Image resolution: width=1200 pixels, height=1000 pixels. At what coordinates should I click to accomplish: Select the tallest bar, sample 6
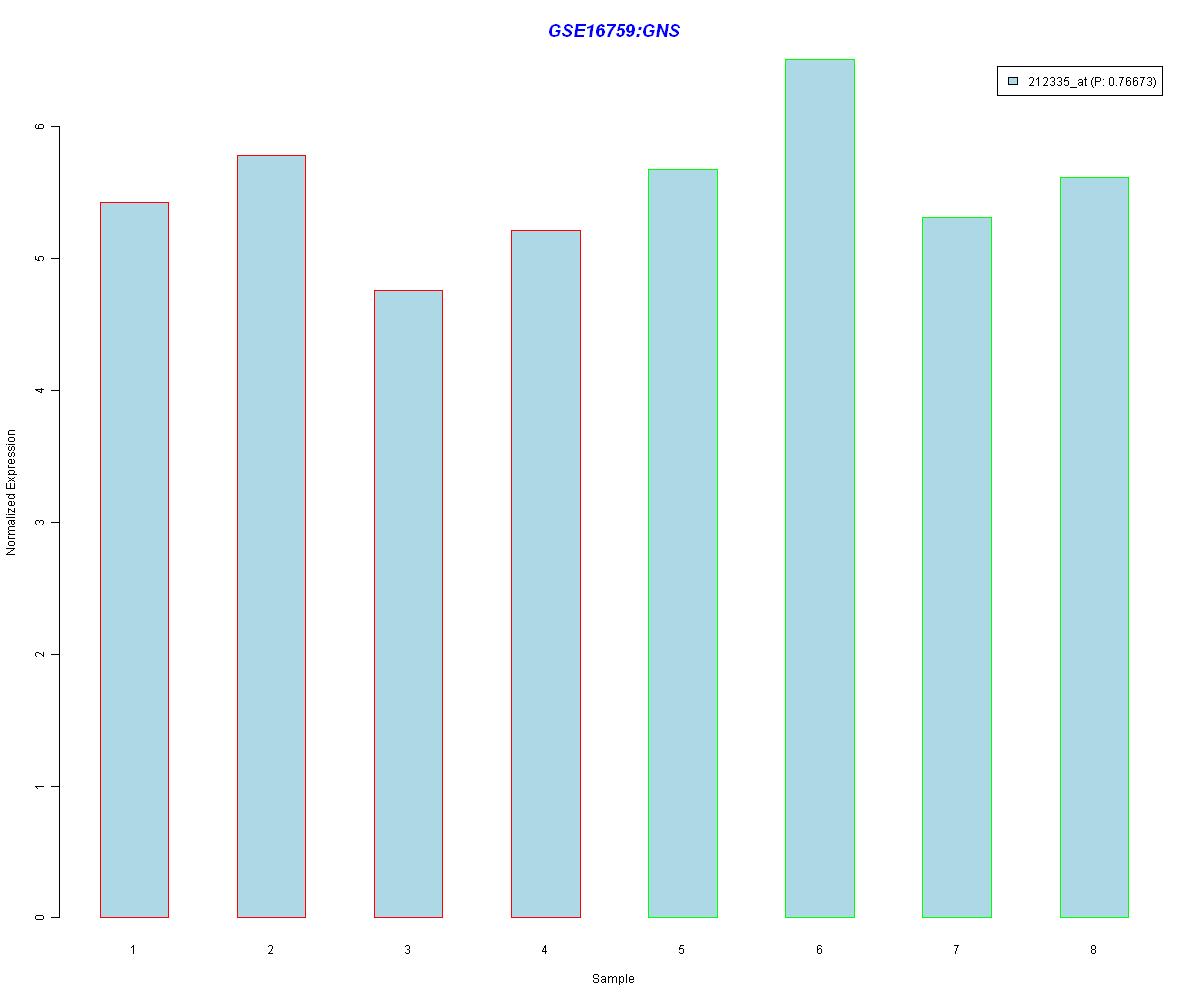819,488
